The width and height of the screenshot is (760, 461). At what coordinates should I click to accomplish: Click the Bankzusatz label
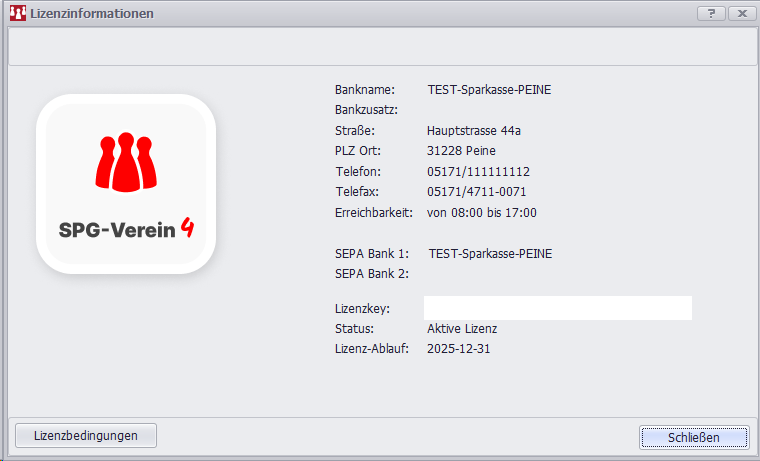click(x=367, y=110)
